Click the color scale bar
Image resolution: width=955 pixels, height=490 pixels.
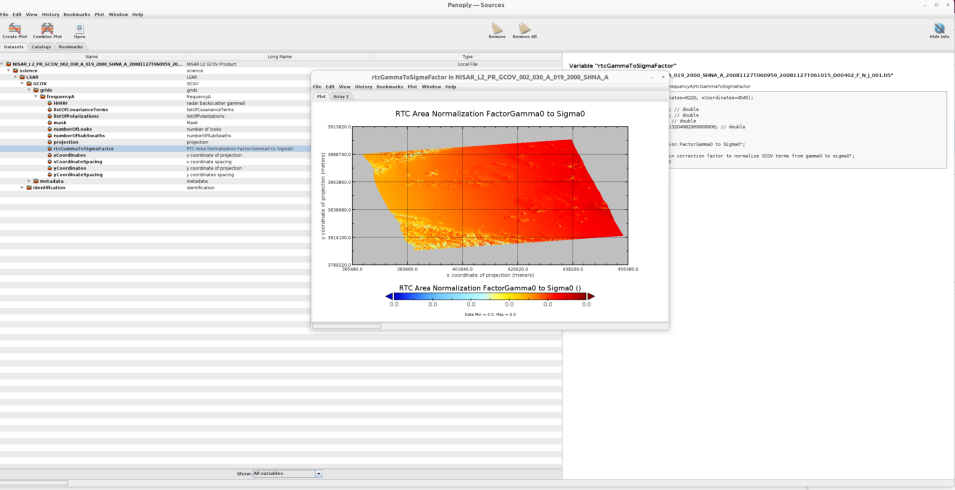pyautogui.click(x=490, y=296)
